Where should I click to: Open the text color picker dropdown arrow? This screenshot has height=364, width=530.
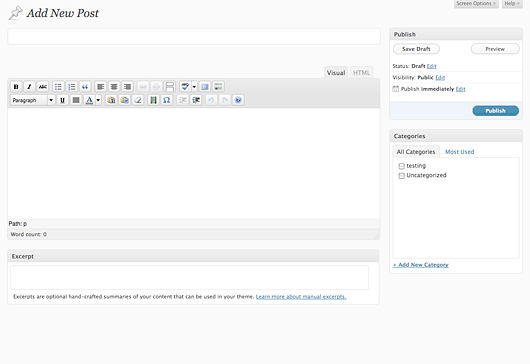point(98,100)
